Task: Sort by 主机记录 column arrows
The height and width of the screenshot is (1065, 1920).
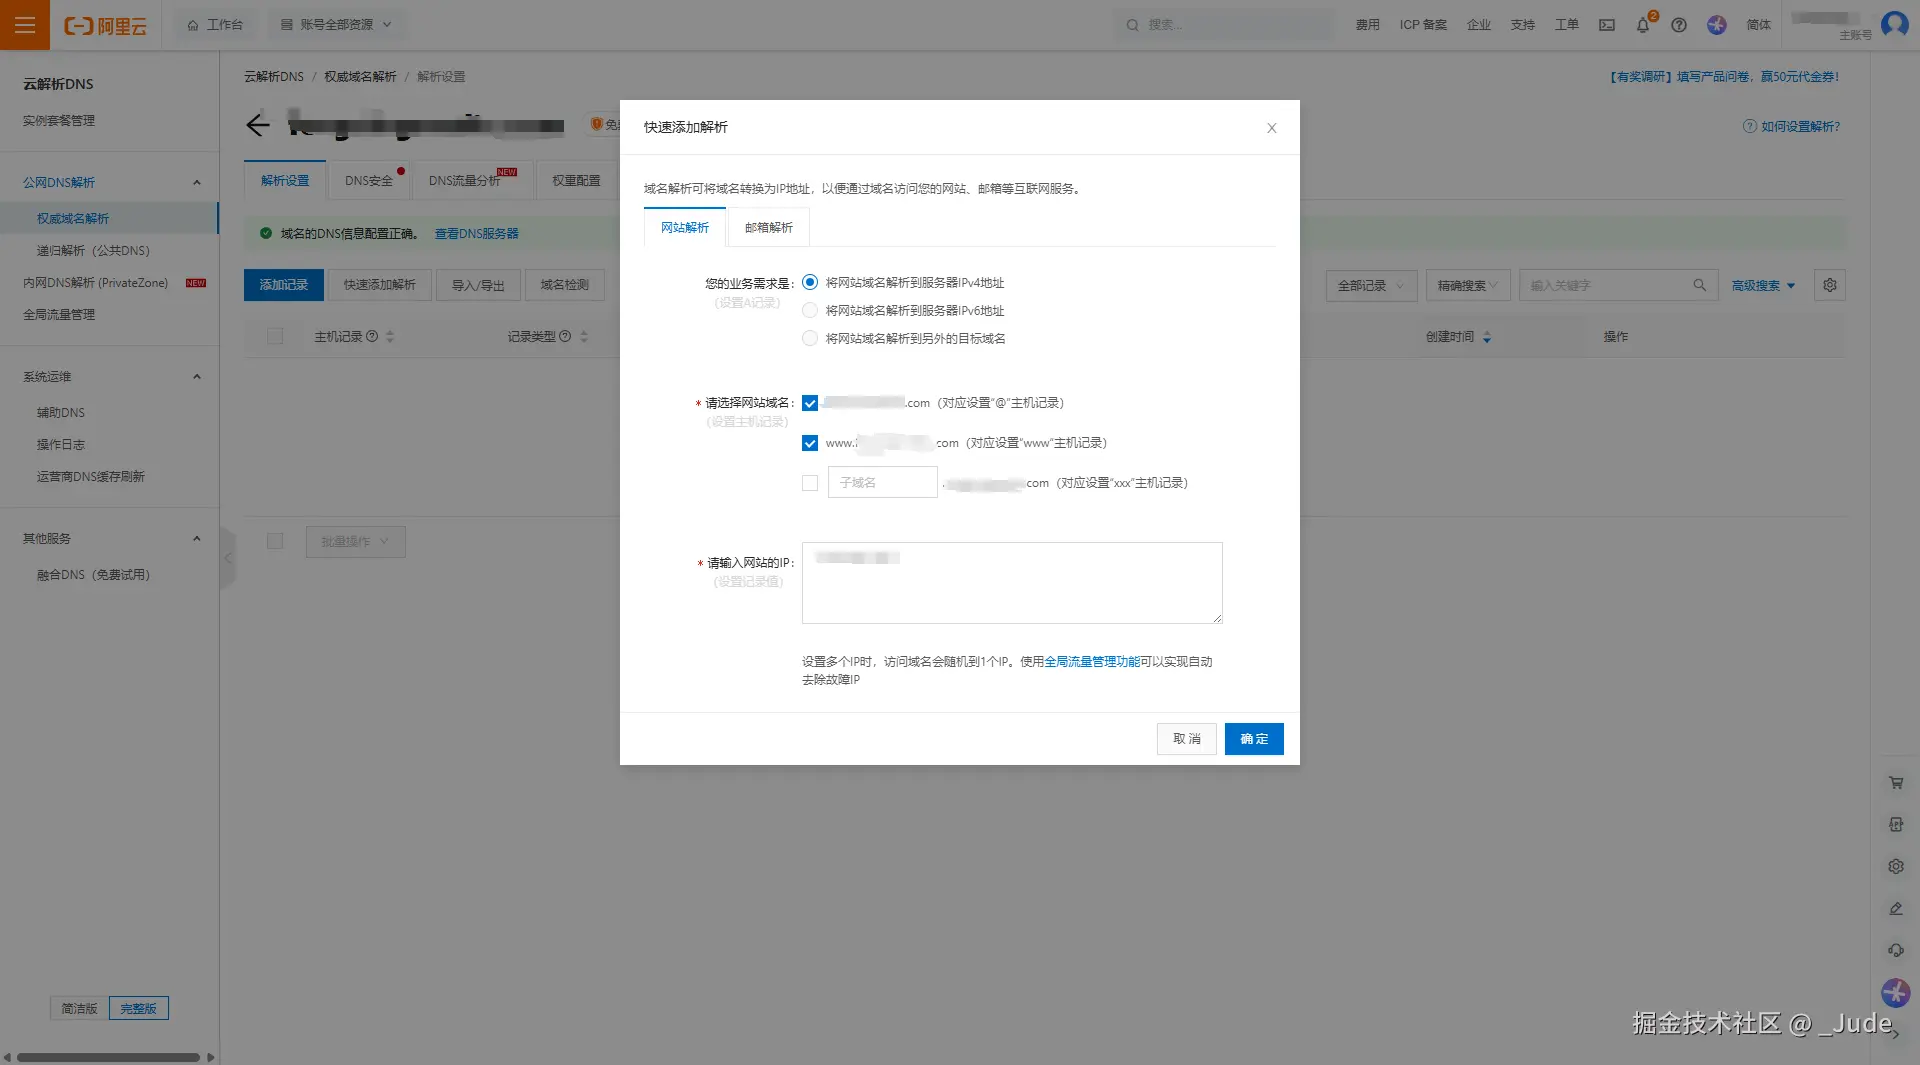Action: 390,337
